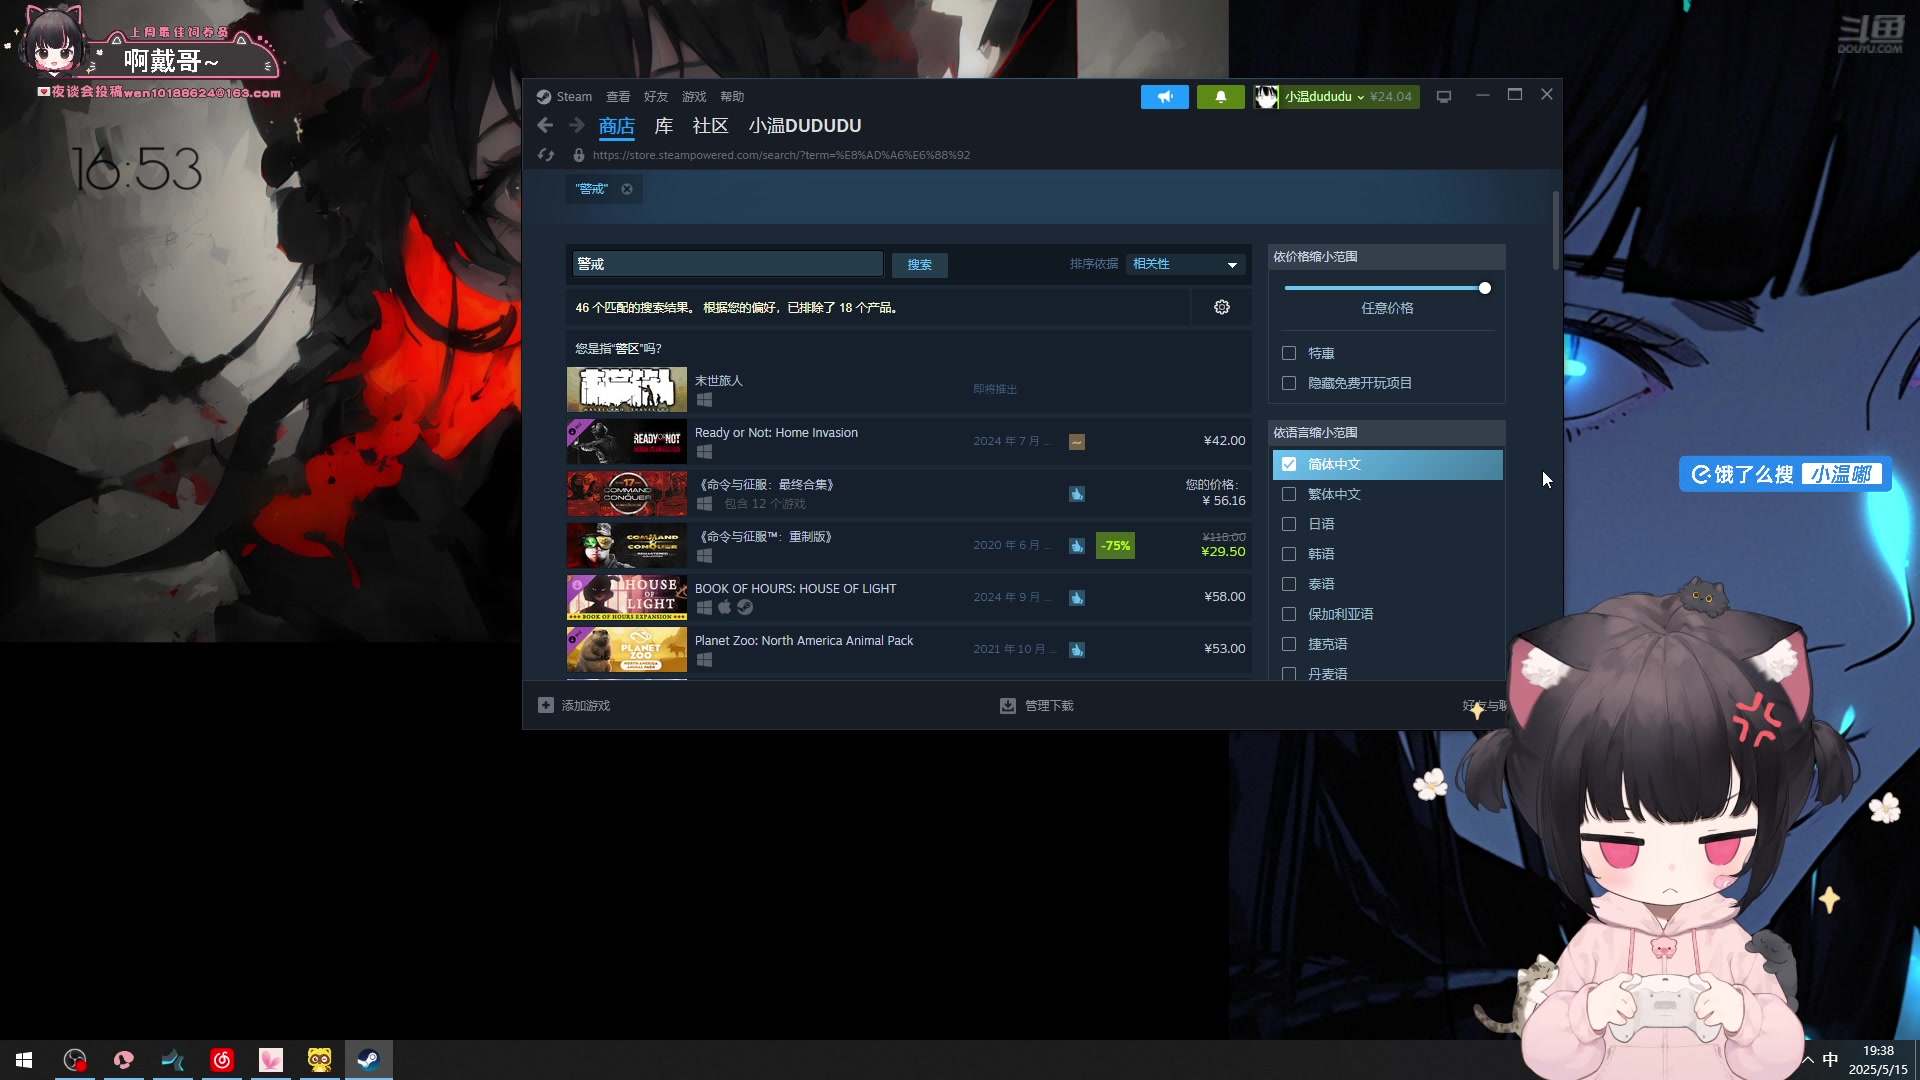Open the Steam menu

point(574,97)
